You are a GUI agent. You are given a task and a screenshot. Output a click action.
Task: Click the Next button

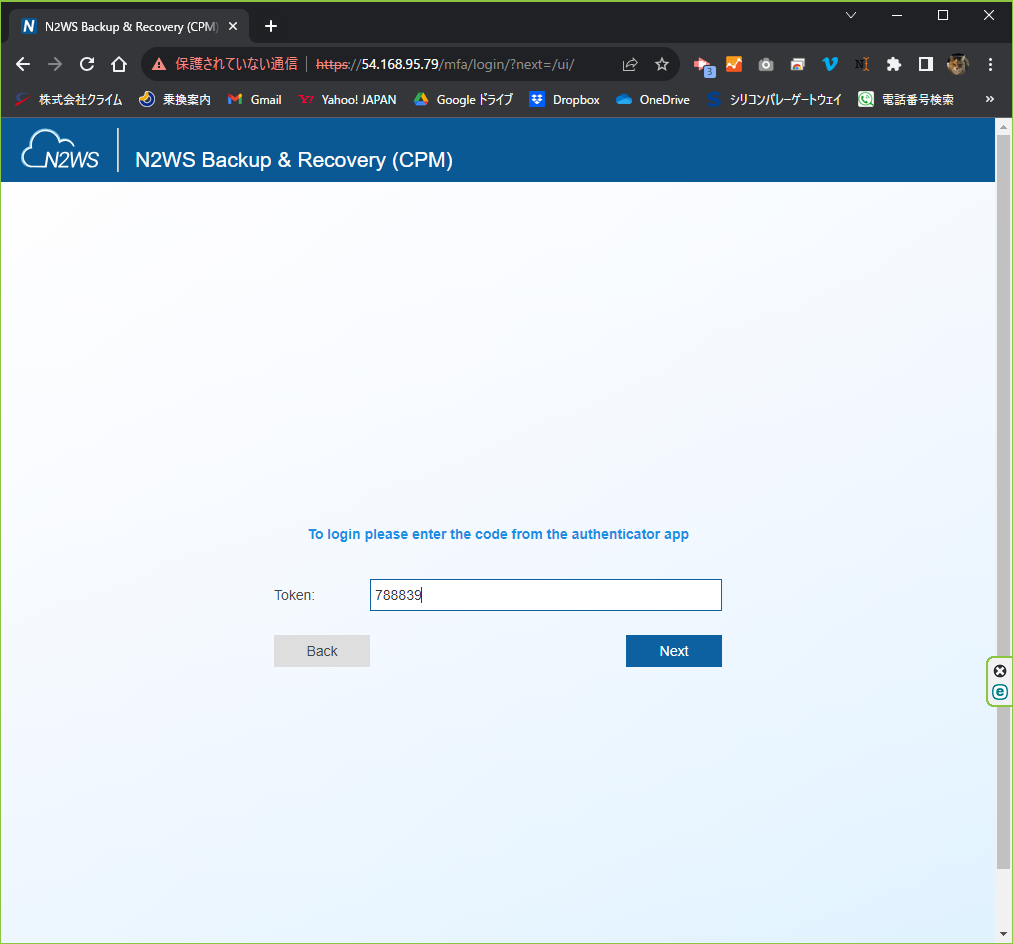(x=674, y=651)
